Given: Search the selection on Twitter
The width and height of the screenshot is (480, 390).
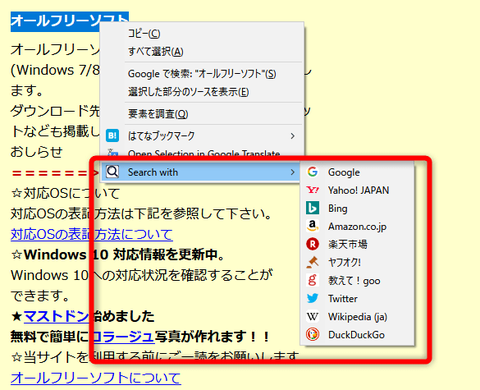Looking at the screenshot, I should pos(357,298).
